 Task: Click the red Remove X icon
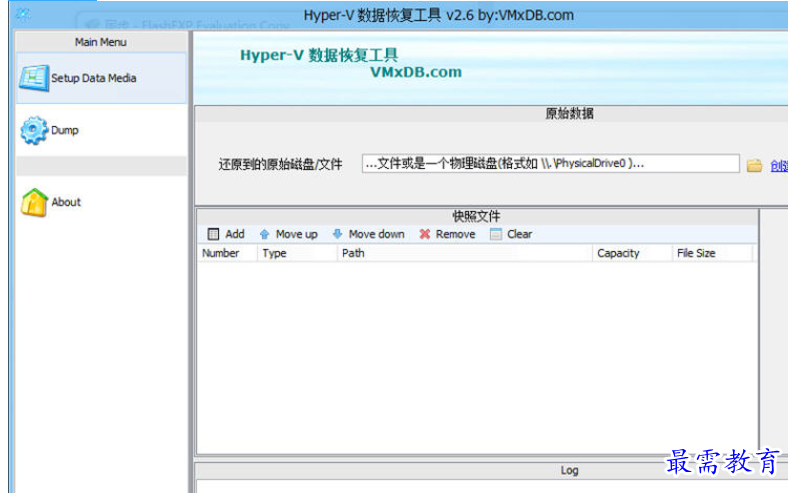[x=425, y=234]
